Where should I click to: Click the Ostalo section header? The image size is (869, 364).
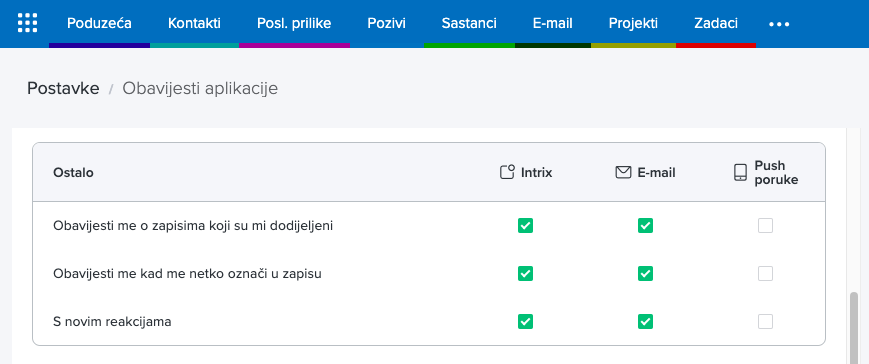click(73, 172)
